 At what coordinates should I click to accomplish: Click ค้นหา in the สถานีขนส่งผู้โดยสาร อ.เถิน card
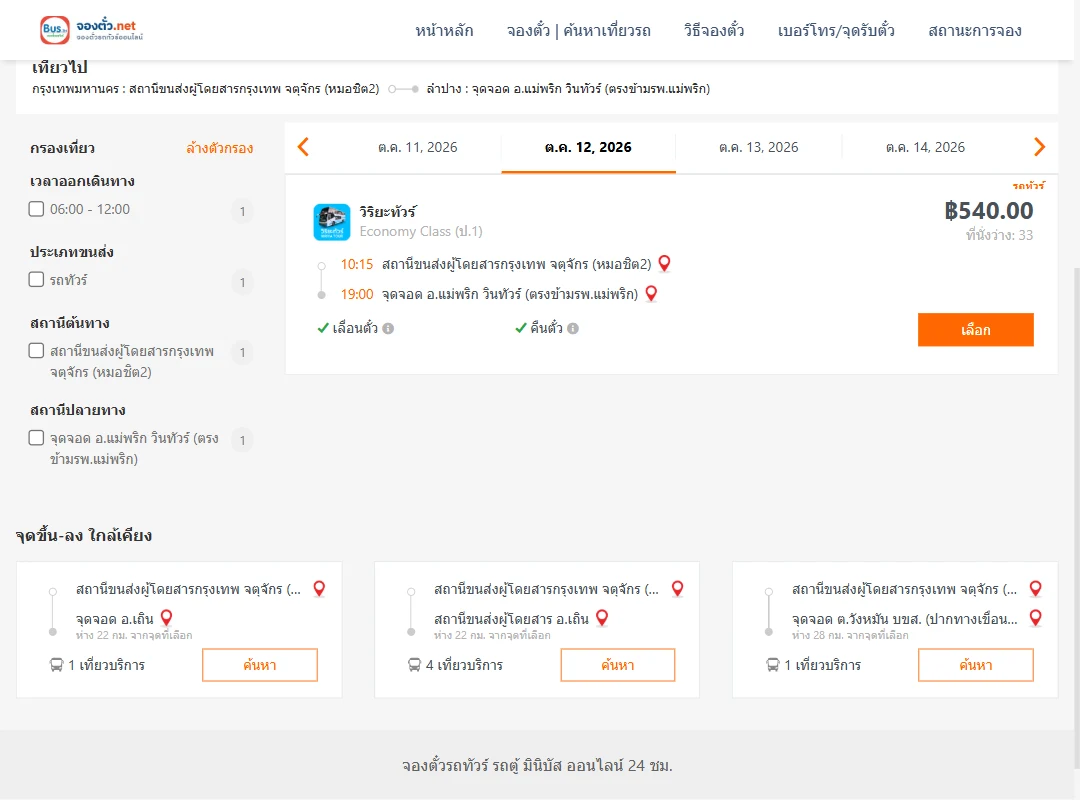(618, 665)
